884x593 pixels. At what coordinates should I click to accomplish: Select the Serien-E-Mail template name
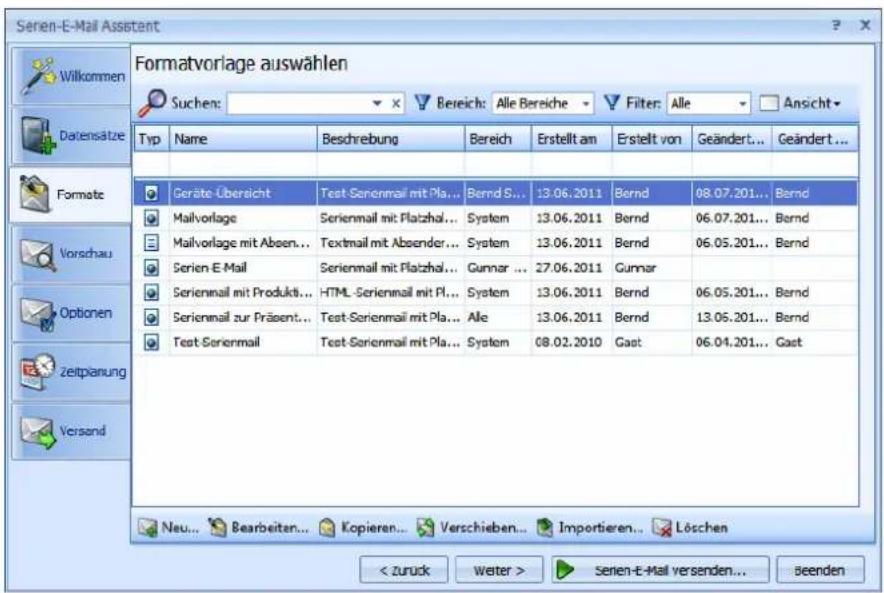tap(210, 268)
